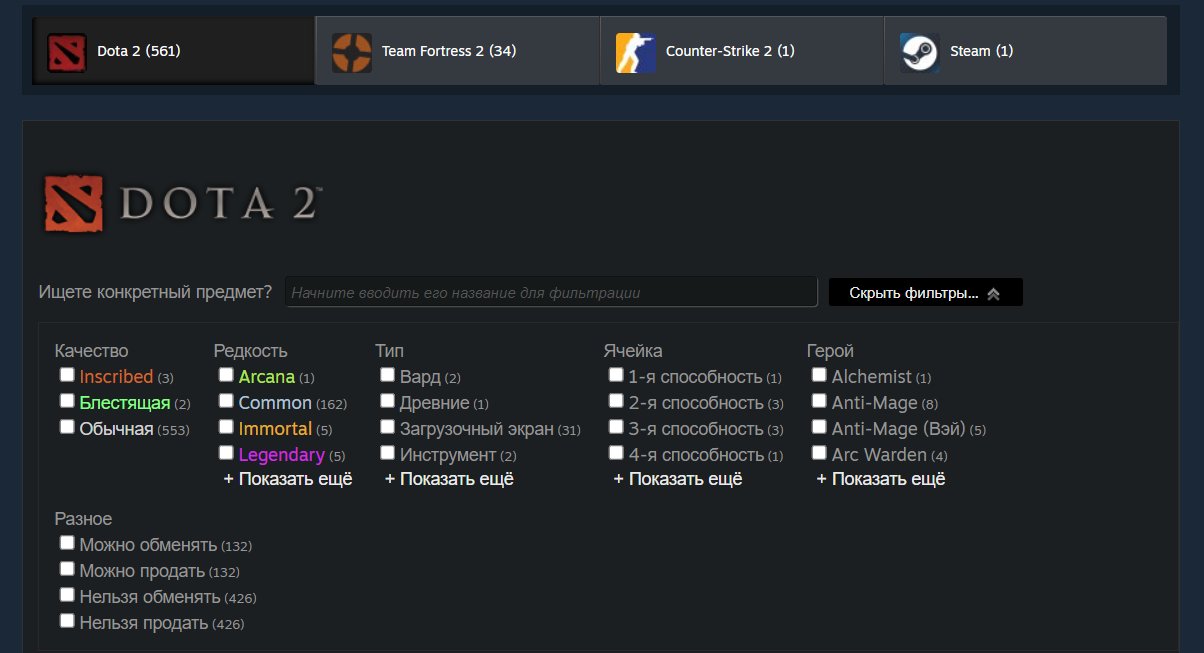Toggle the Immortal rarity checkbox
1204x653 pixels.
coord(226,427)
